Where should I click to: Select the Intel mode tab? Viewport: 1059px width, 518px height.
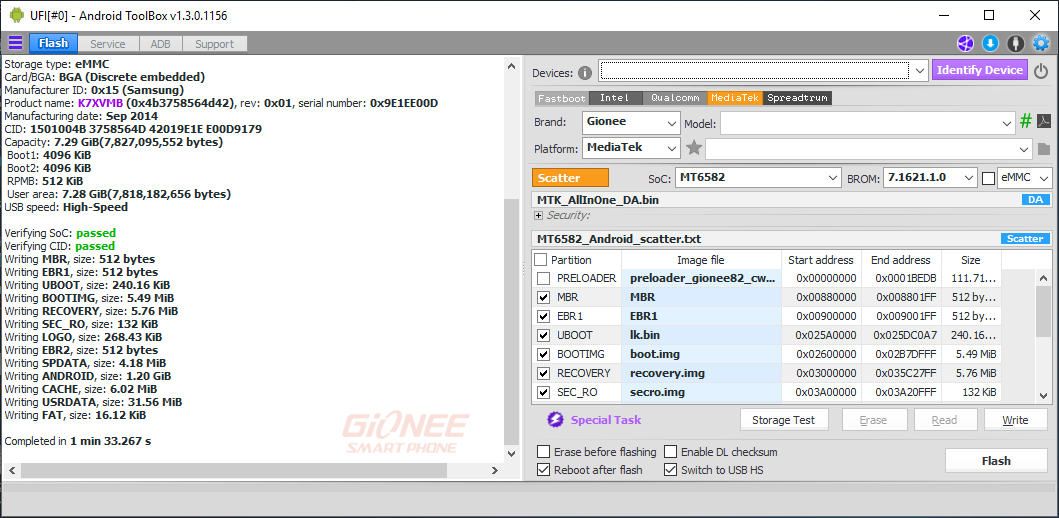pyautogui.click(x=615, y=98)
